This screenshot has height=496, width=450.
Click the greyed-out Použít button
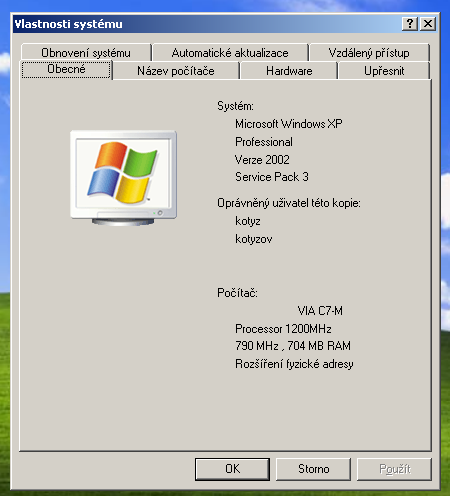pos(394,469)
